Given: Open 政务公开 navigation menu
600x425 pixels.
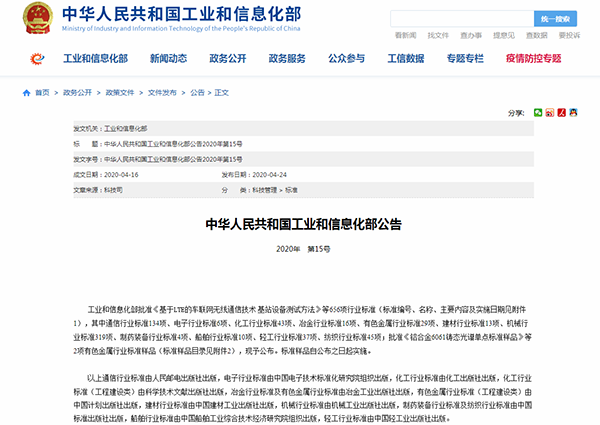Looking at the screenshot, I should pos(228,59).
